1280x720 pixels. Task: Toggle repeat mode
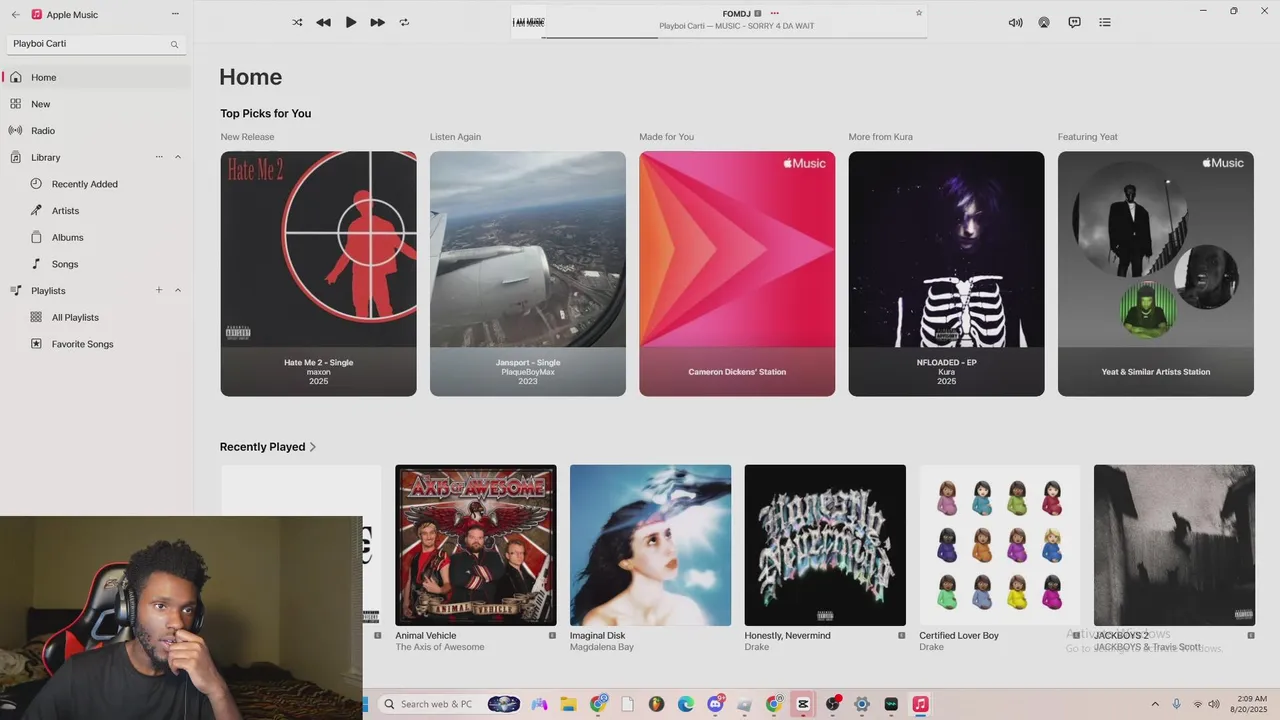click(404, 22)
